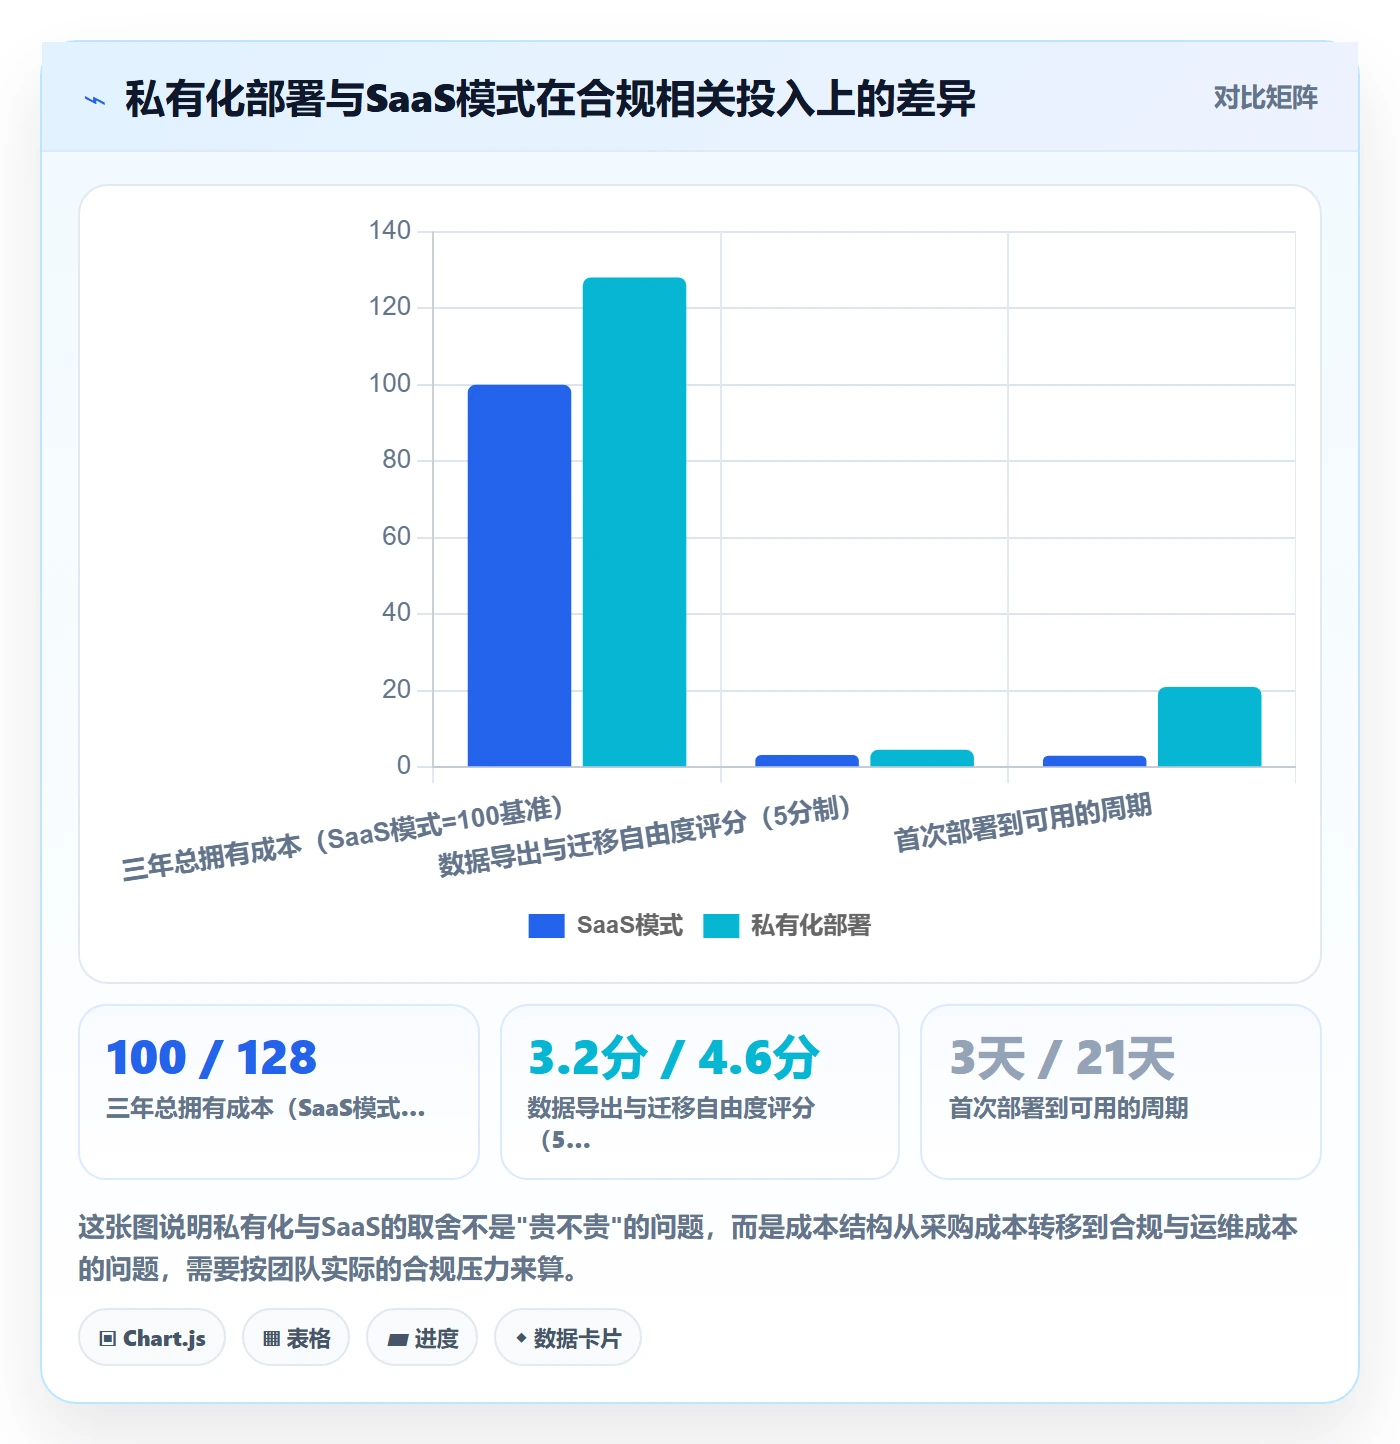This screenshot has height=1444, width=1400.
Task: Click the truncated caption 三年总拥有成本（SaaS模式…
Action: coord(266,1108)
